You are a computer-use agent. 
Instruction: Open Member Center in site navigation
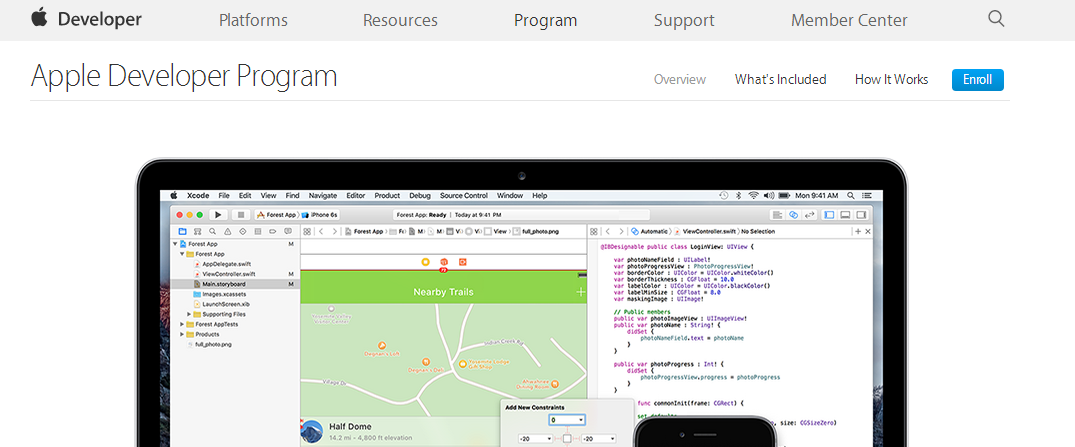pos(849,21)
